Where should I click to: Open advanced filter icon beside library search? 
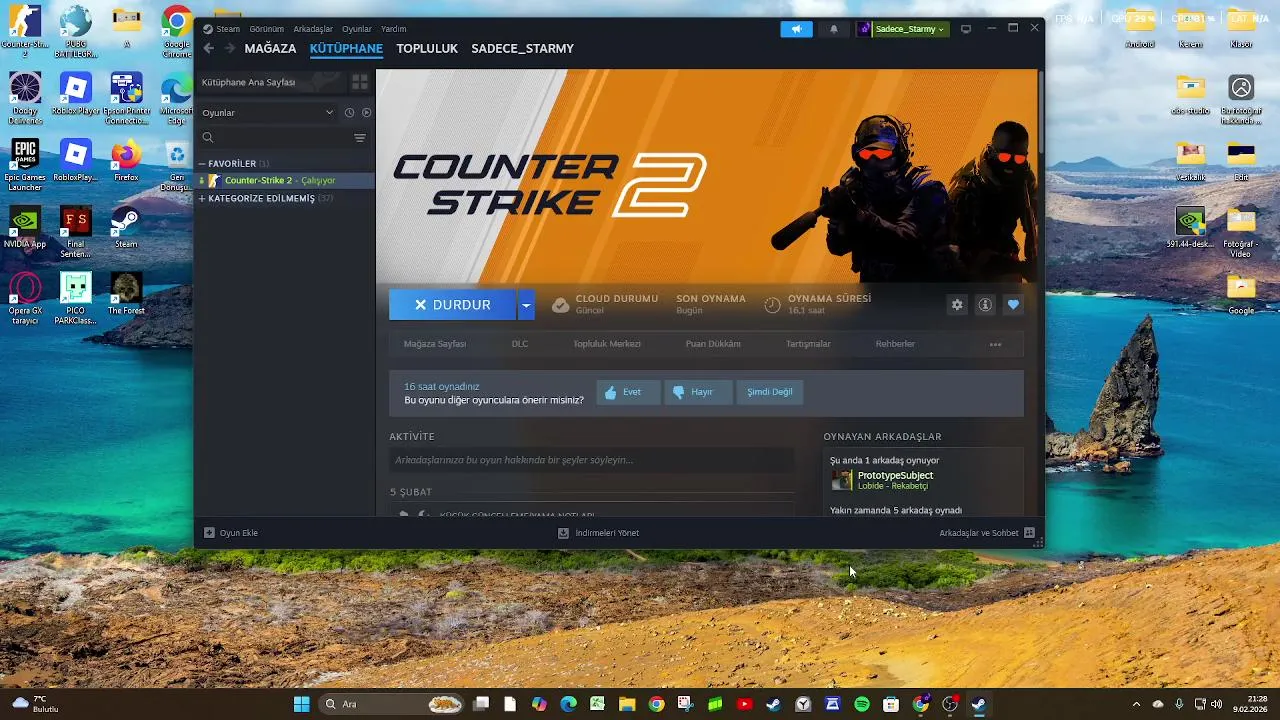[x=360, y=138]
